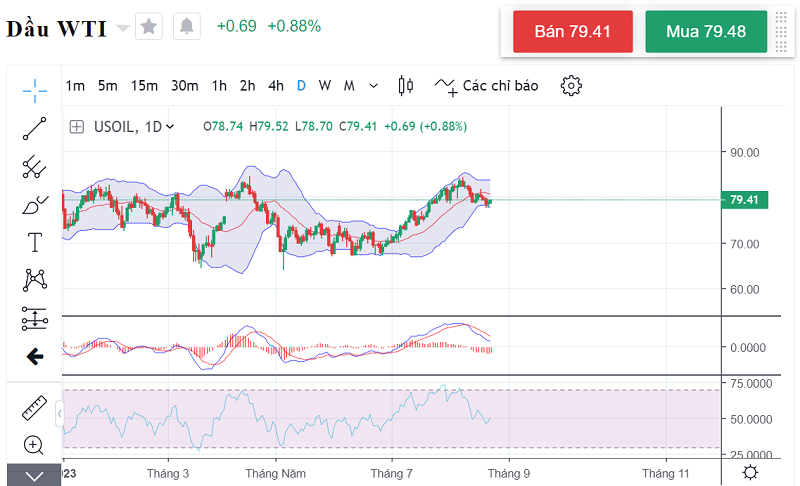800x486 pixels.
Task: Select the trend line drawing tool
Action: (35, 128)
